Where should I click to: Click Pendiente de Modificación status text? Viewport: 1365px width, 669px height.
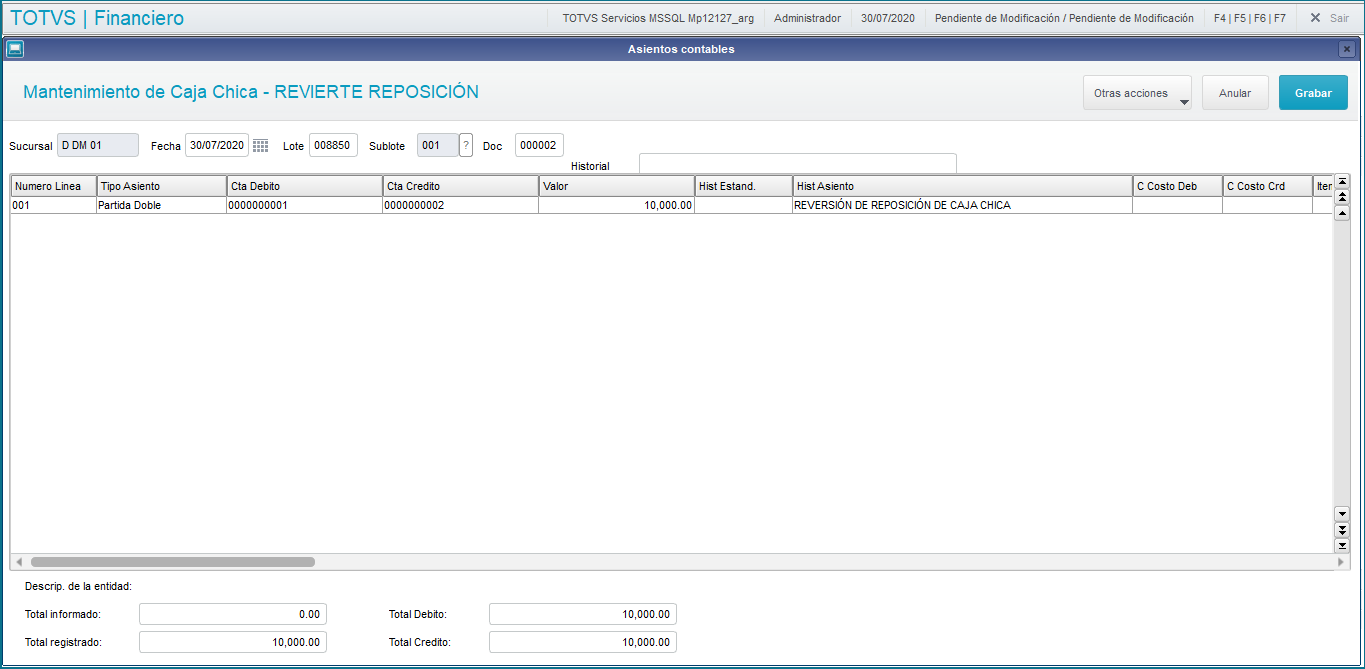point(1064,18)
